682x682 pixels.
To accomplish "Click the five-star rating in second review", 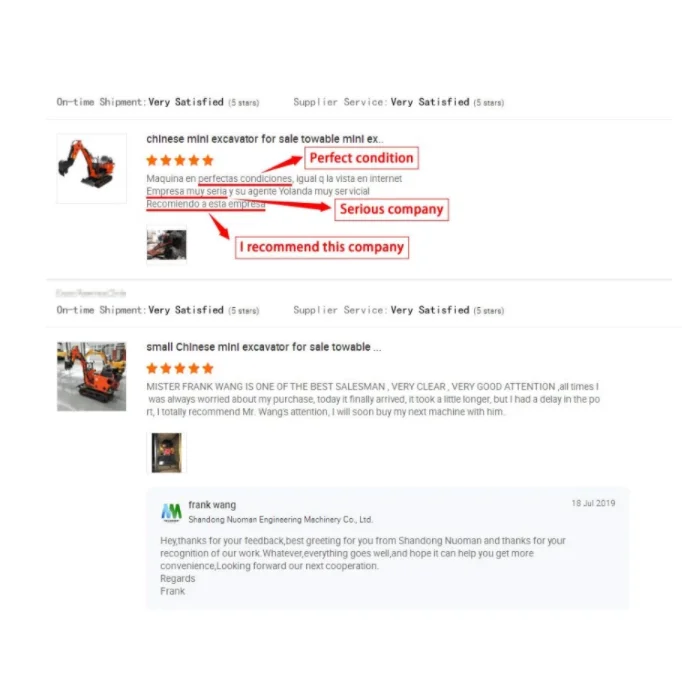I will [180, 369].
